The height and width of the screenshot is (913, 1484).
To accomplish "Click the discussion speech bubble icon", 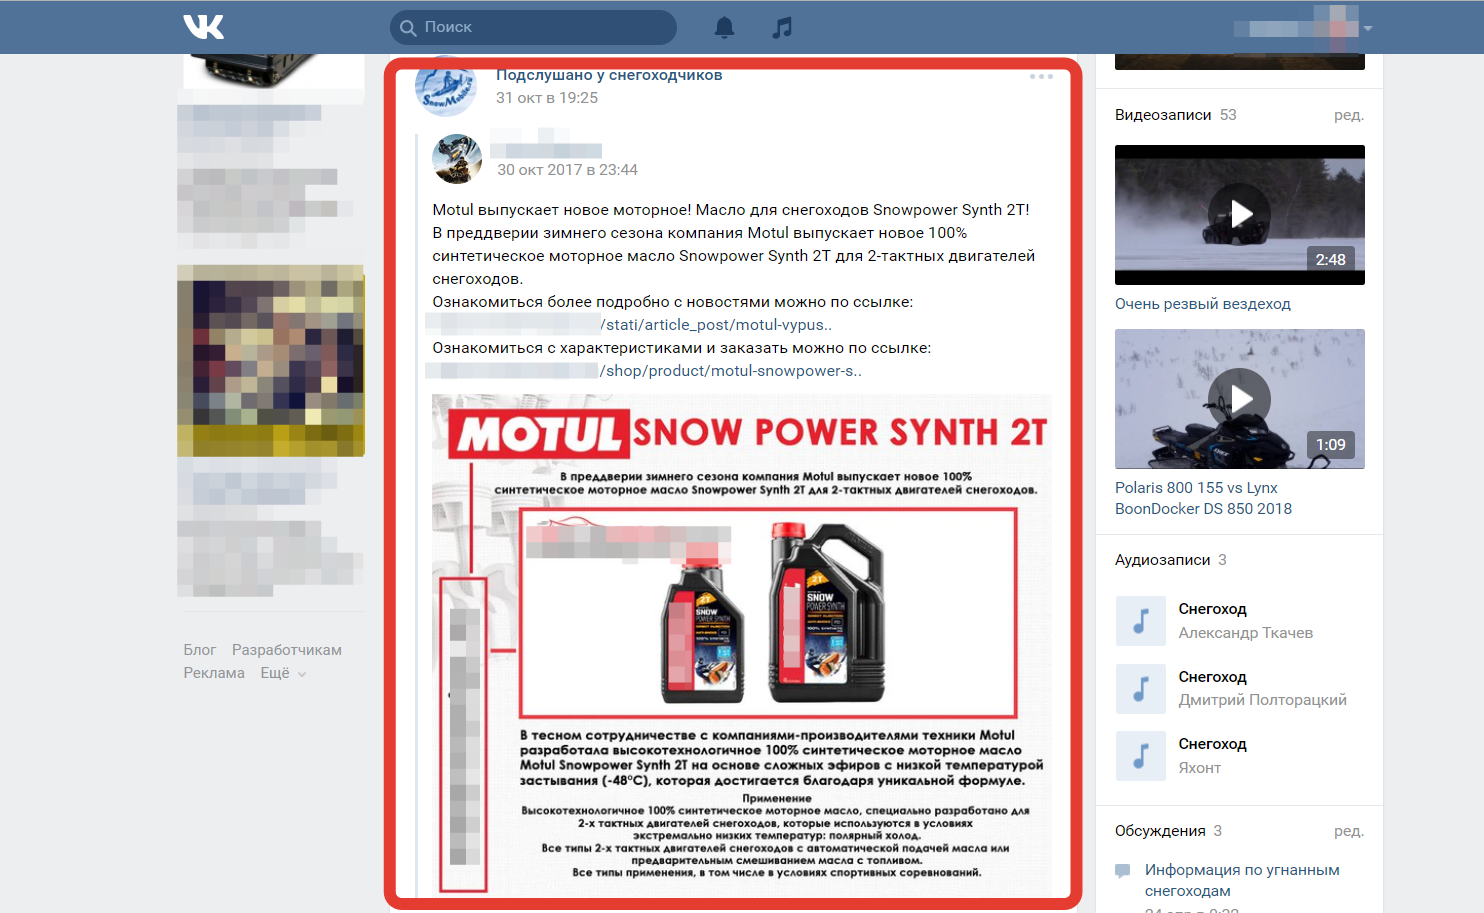I will [1123, 871].
